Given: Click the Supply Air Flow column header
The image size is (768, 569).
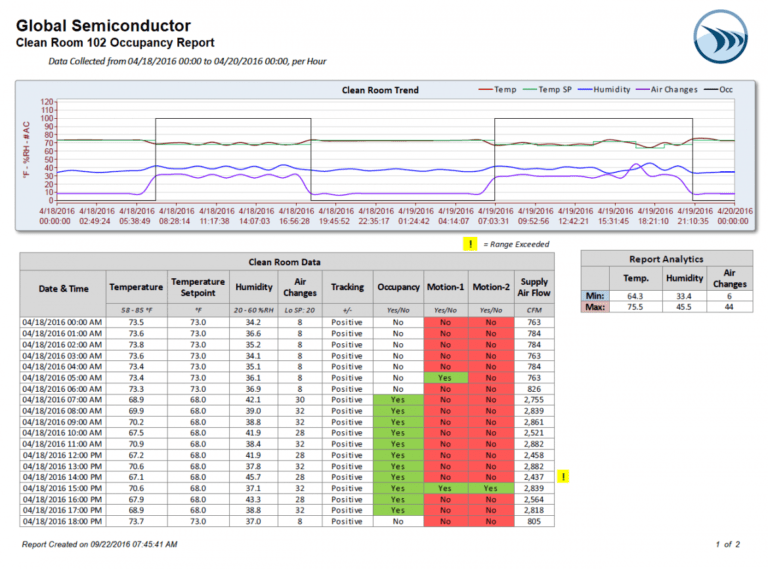Looking at the screenshot, I should click(534, 288).
